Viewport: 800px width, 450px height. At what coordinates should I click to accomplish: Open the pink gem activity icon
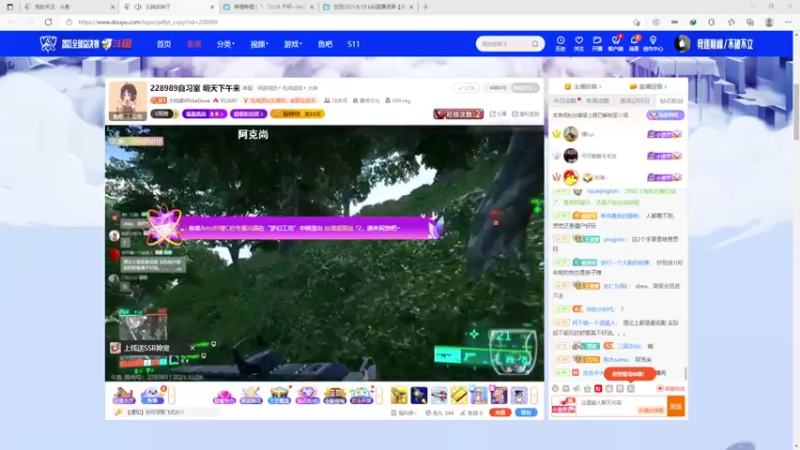pos(223,395)
